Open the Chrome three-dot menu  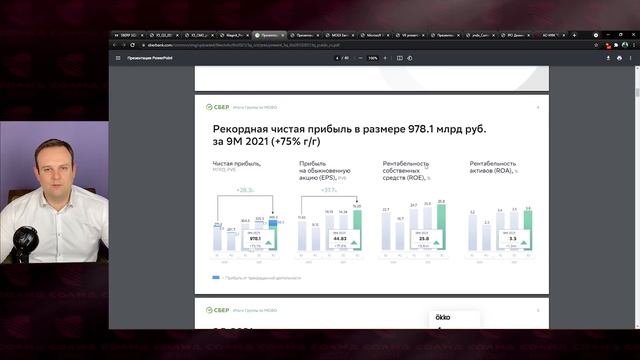coord(634,45)
